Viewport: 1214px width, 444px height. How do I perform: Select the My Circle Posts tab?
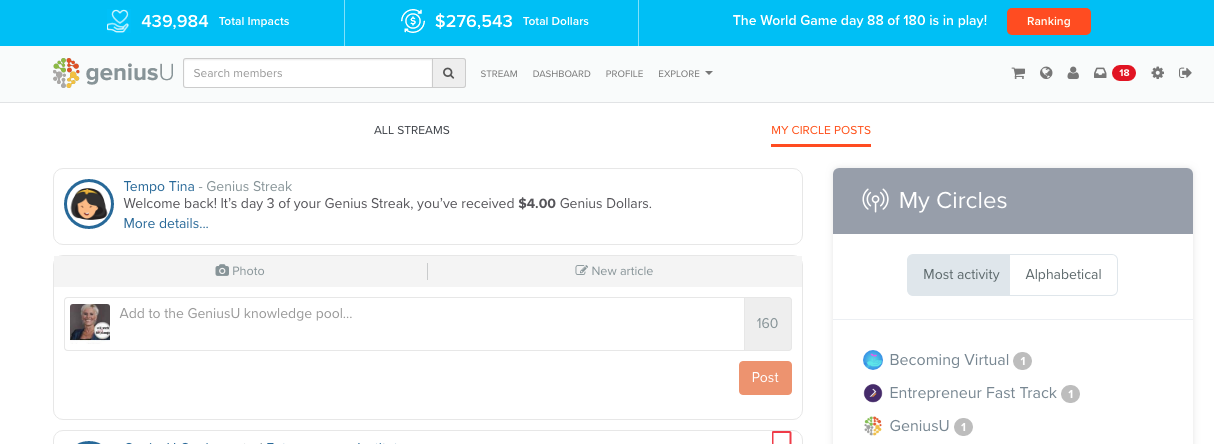click(x=821, y=131)
